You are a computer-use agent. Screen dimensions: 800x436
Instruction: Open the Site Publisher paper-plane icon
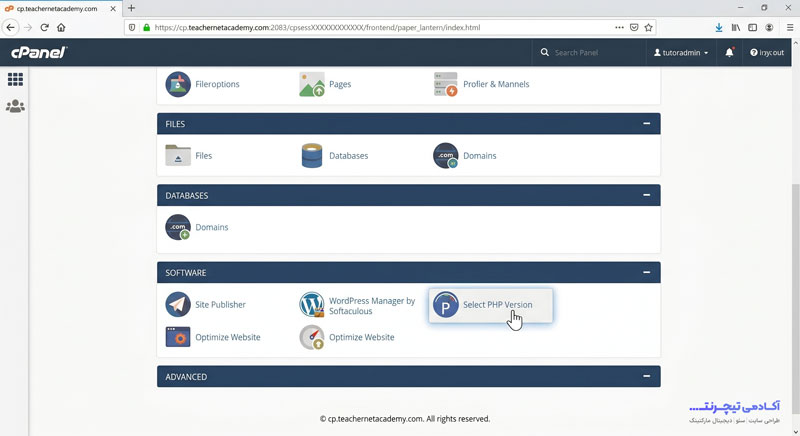[x=178, y=304]
